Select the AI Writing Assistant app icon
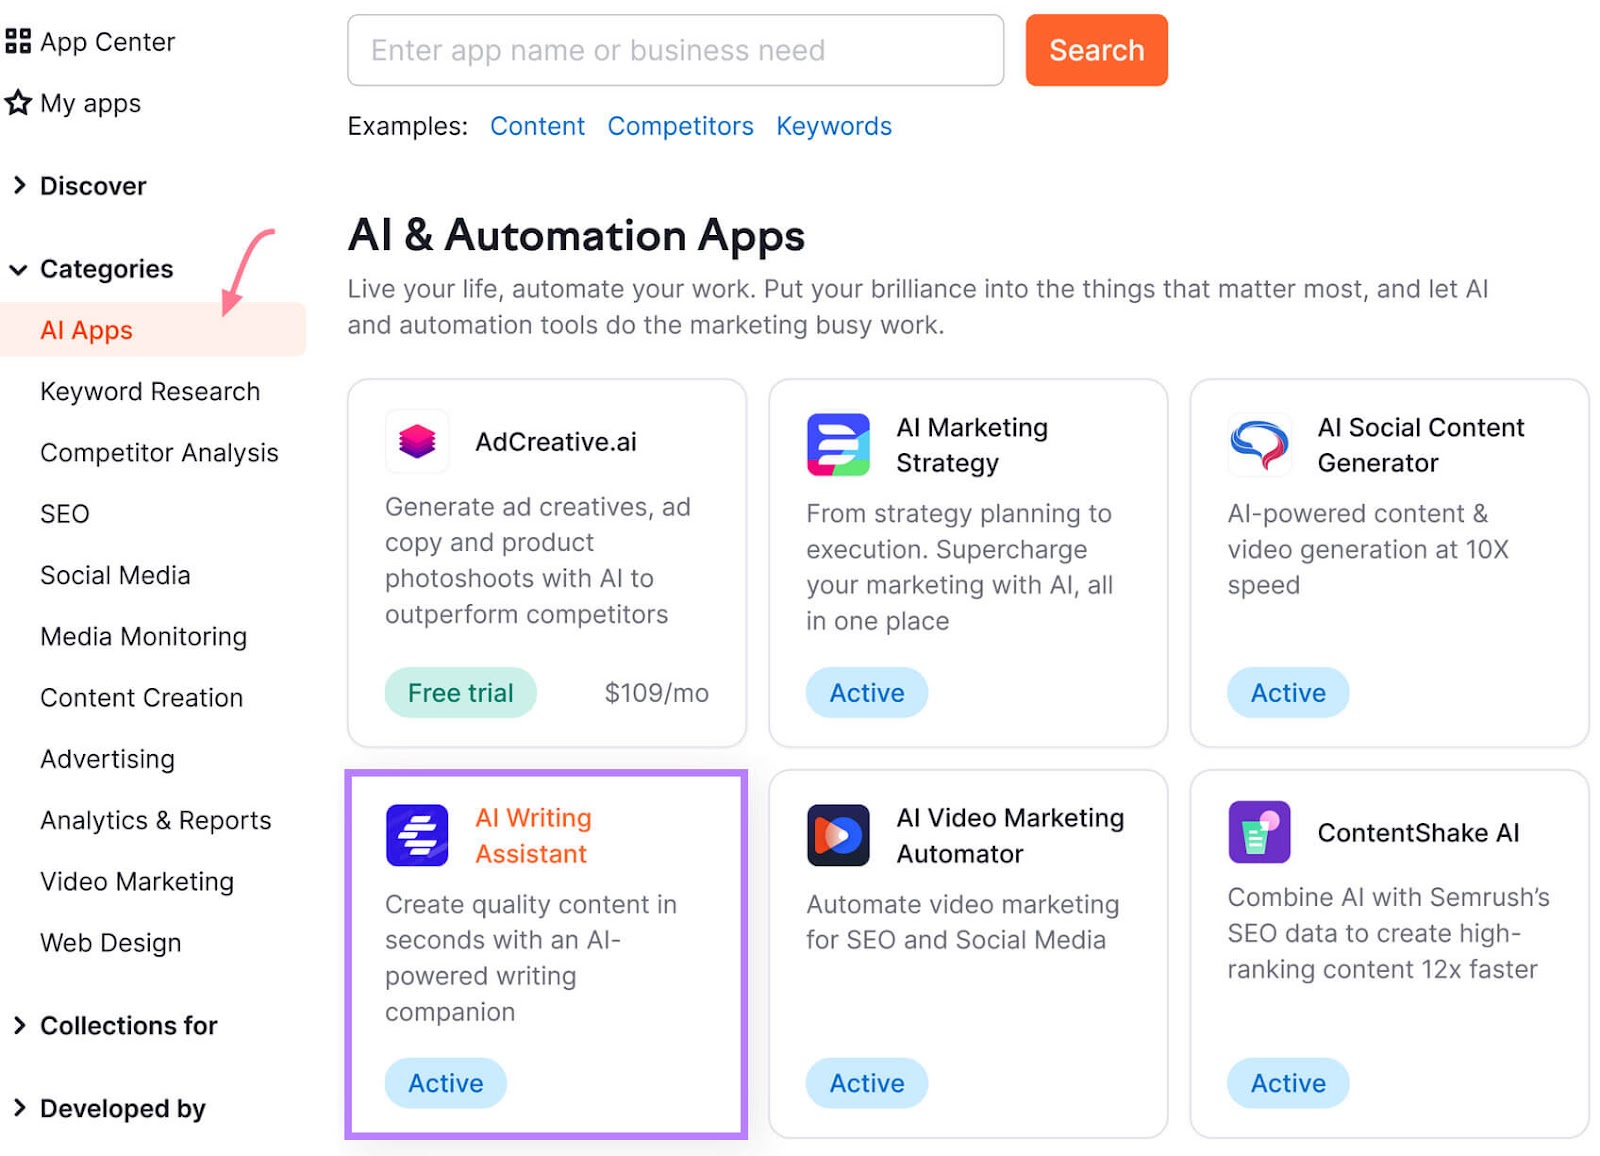Image resolution: width=1600 pixels, height=1156 pixels. 417,835
